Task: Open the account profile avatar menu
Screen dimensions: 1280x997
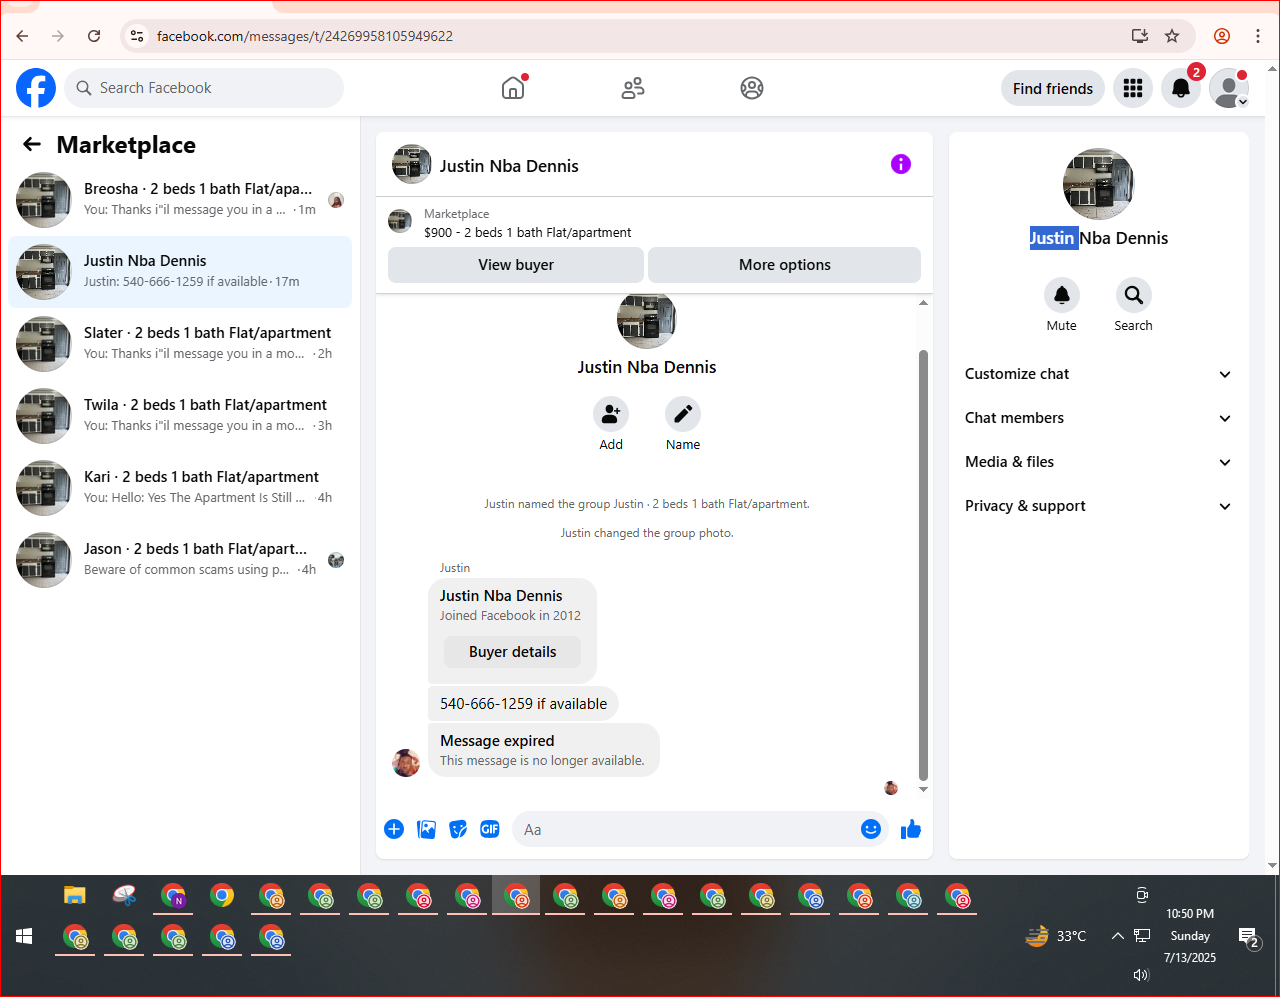Action: pyautogui.click(x=1229, y=88)
